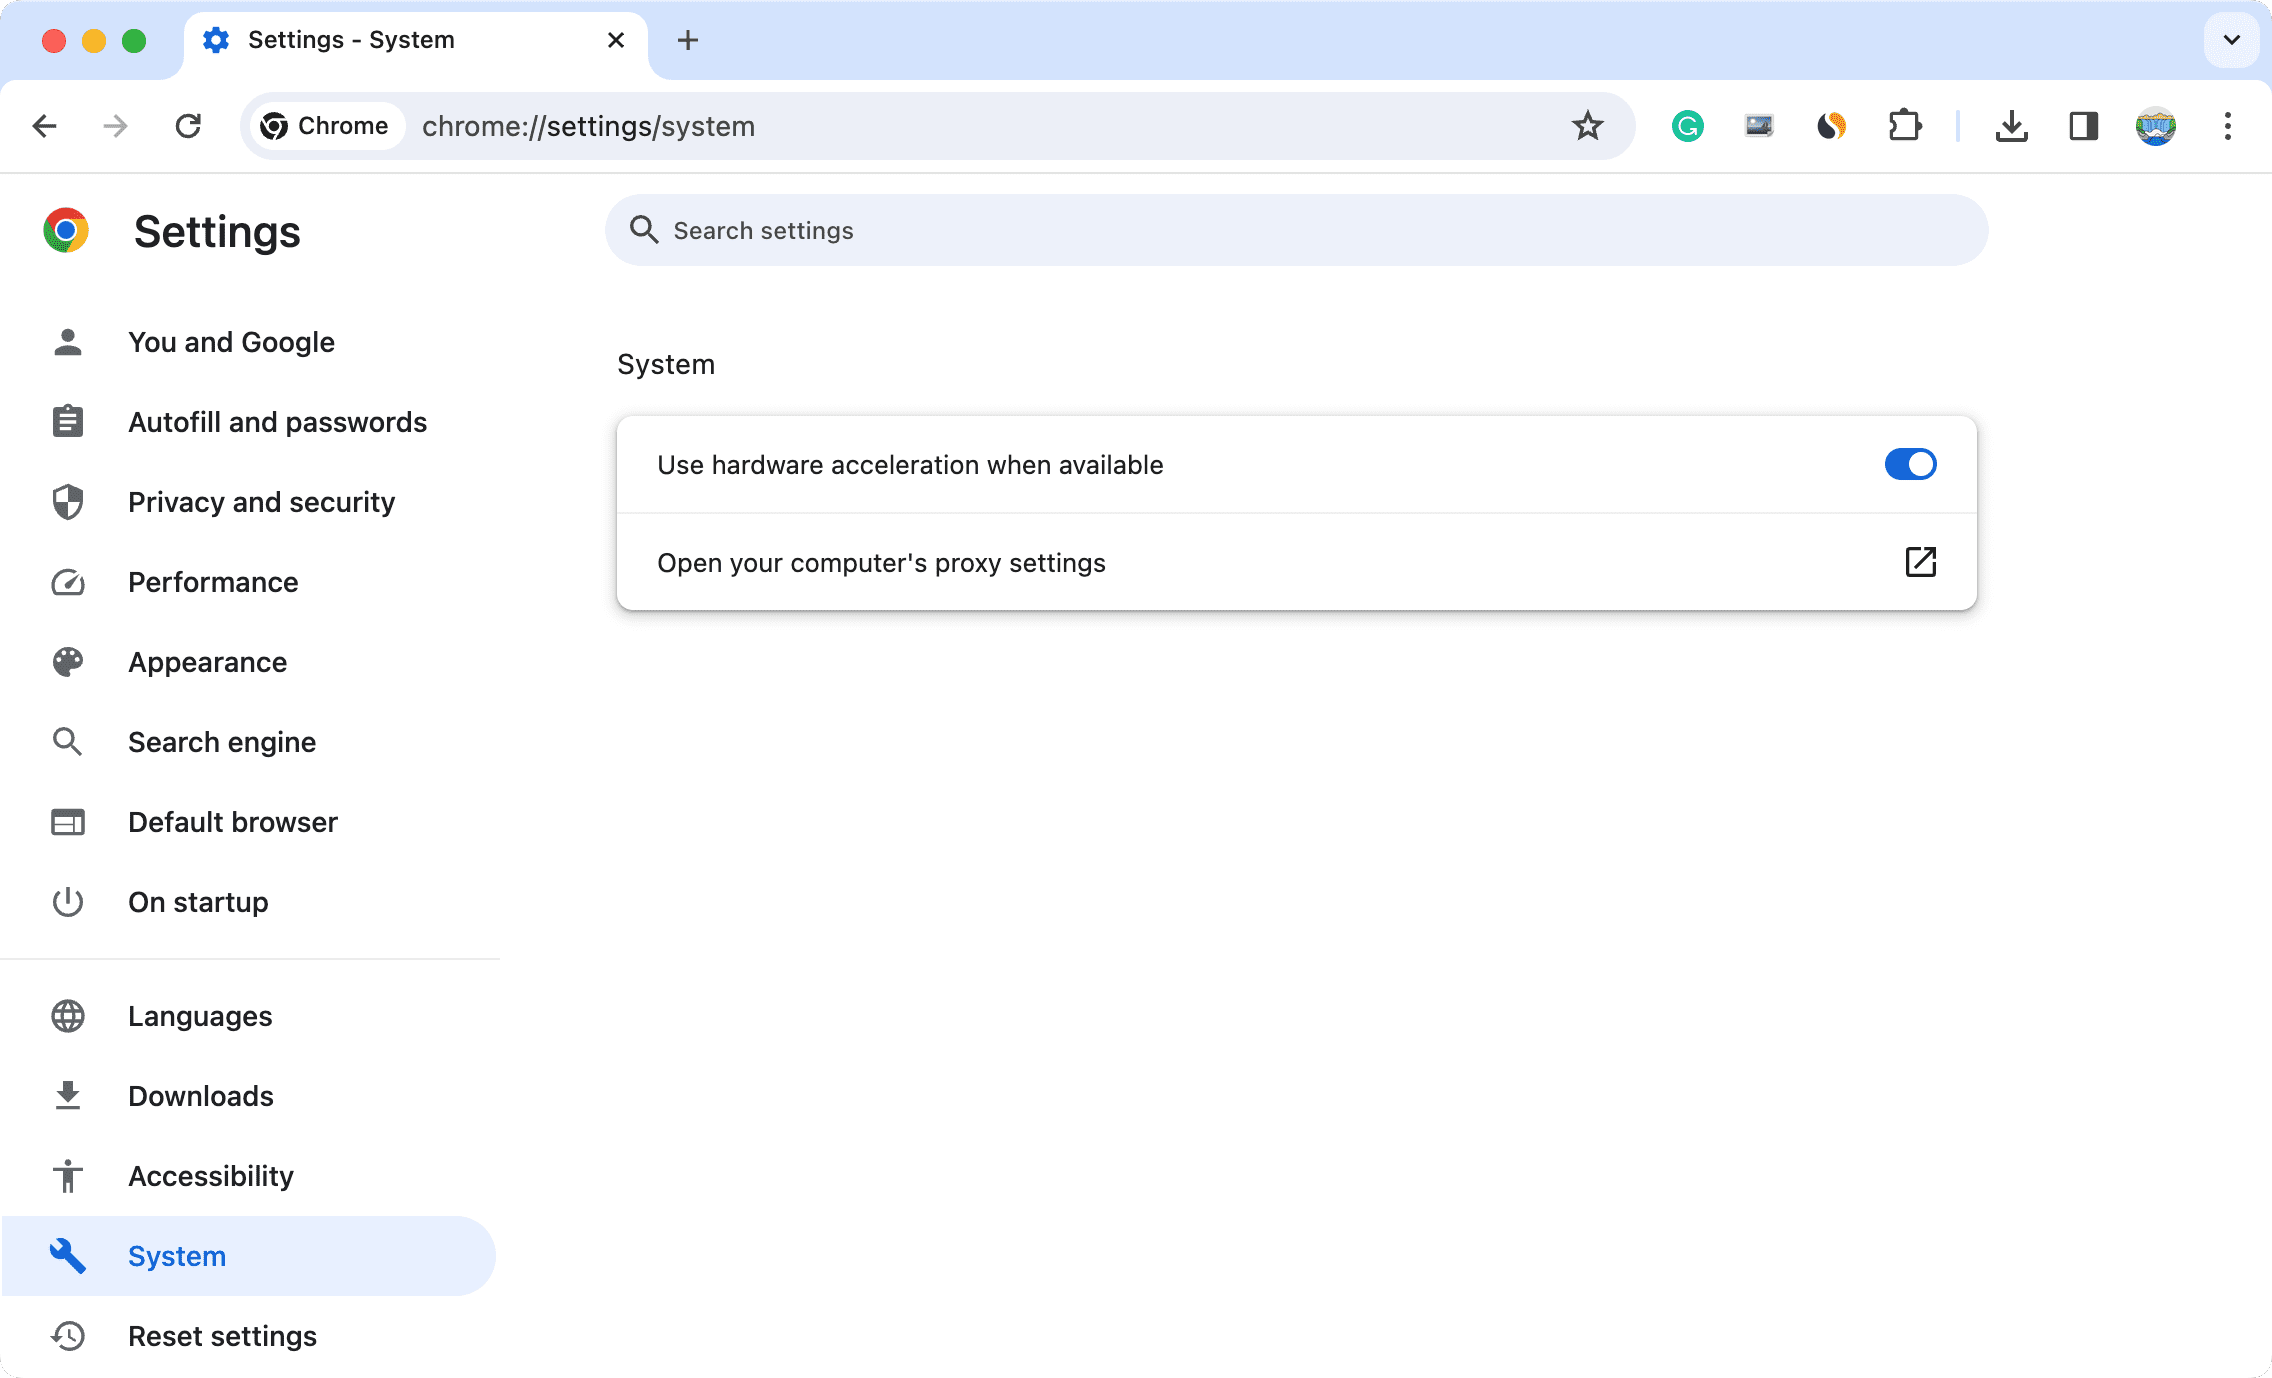The height and width of the screenshot is (1378, 2272).
Task: Open a new tab with the plus button
Action: pyautogui.click(x=687, y=40)
